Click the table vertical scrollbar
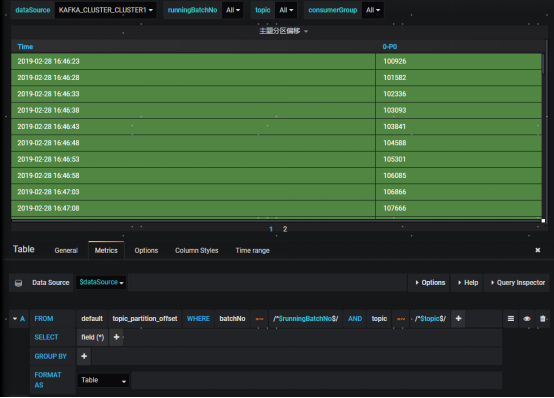554x398 pixels. 543,64
